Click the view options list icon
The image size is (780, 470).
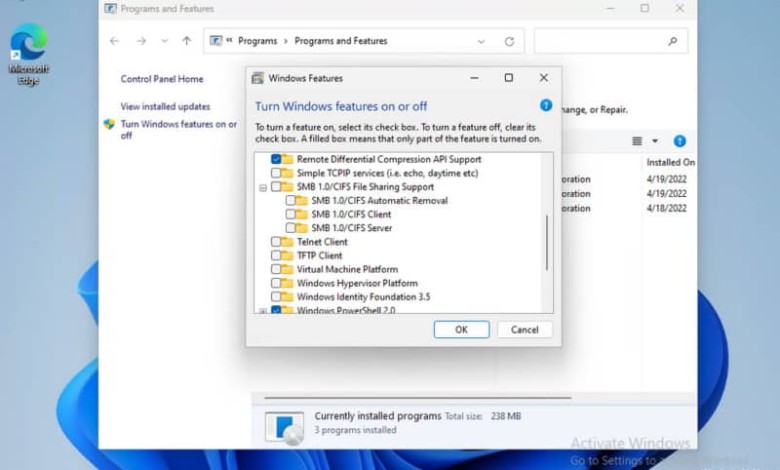(637, 141)
